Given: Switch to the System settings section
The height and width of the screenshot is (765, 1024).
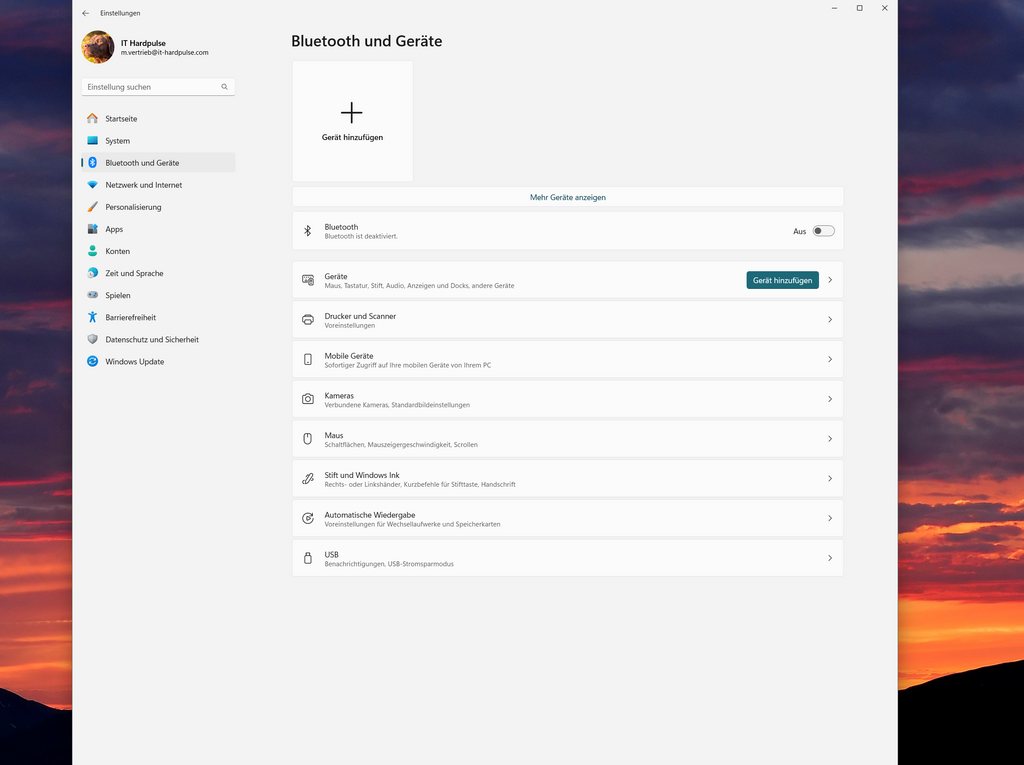Looking at the screenshot, I should (x=117, y=141).
